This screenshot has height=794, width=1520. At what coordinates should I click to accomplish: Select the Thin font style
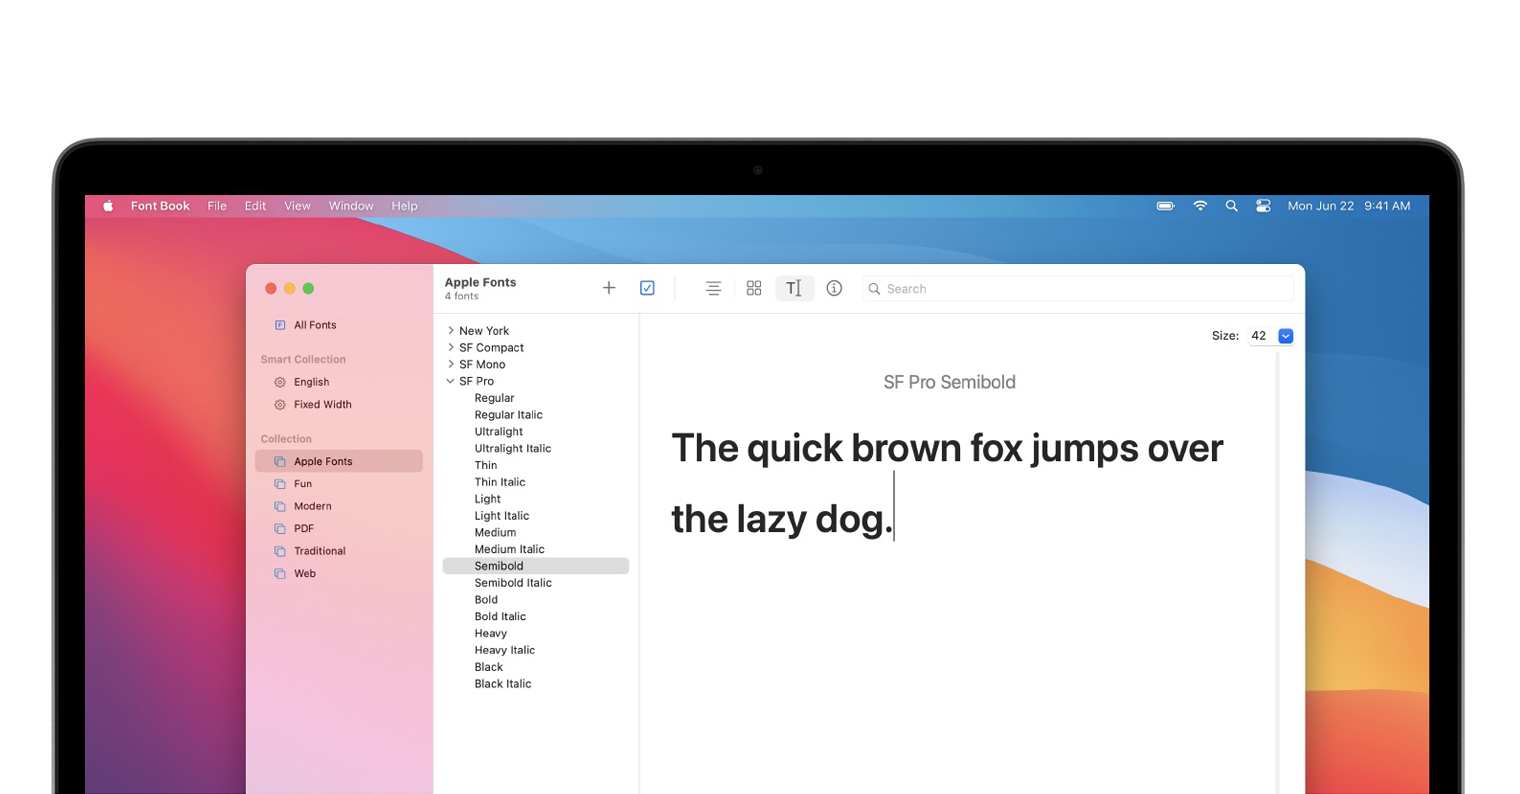(485, 465)
